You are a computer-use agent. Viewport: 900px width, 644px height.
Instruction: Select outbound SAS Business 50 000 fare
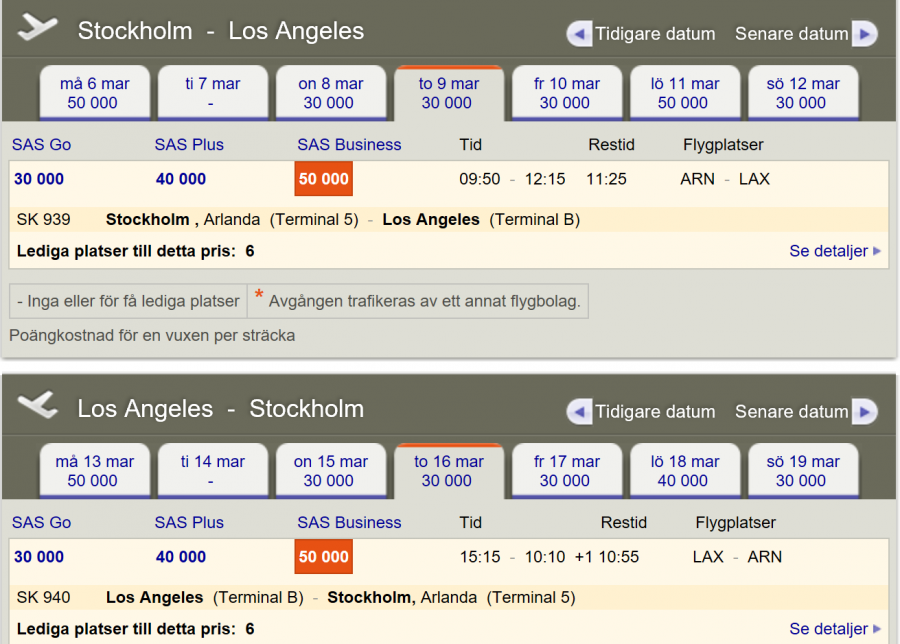tap(323, 179)
